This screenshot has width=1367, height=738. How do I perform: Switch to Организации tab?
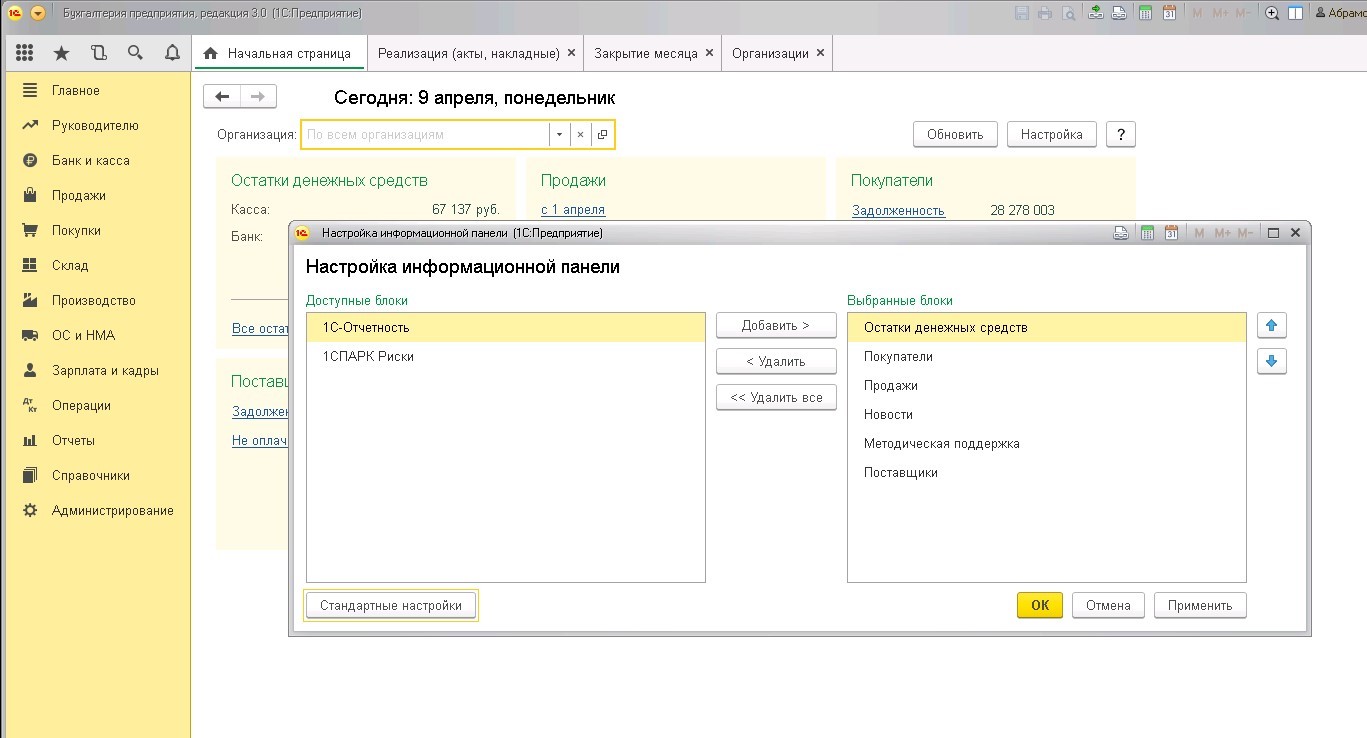tap(770, 53)
